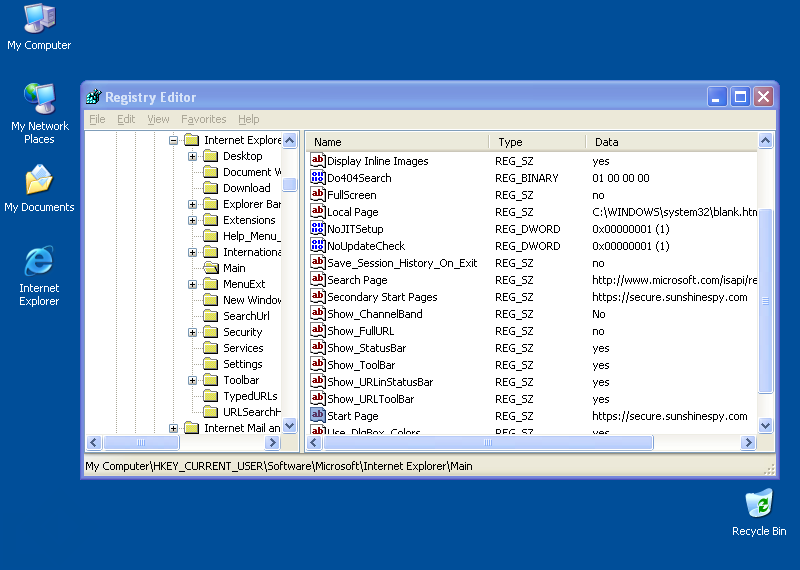Screen dimensions: 800x570
Task: Click the Toolbar key folder icon
Action: pyautogui.click(x=211, y=380)
